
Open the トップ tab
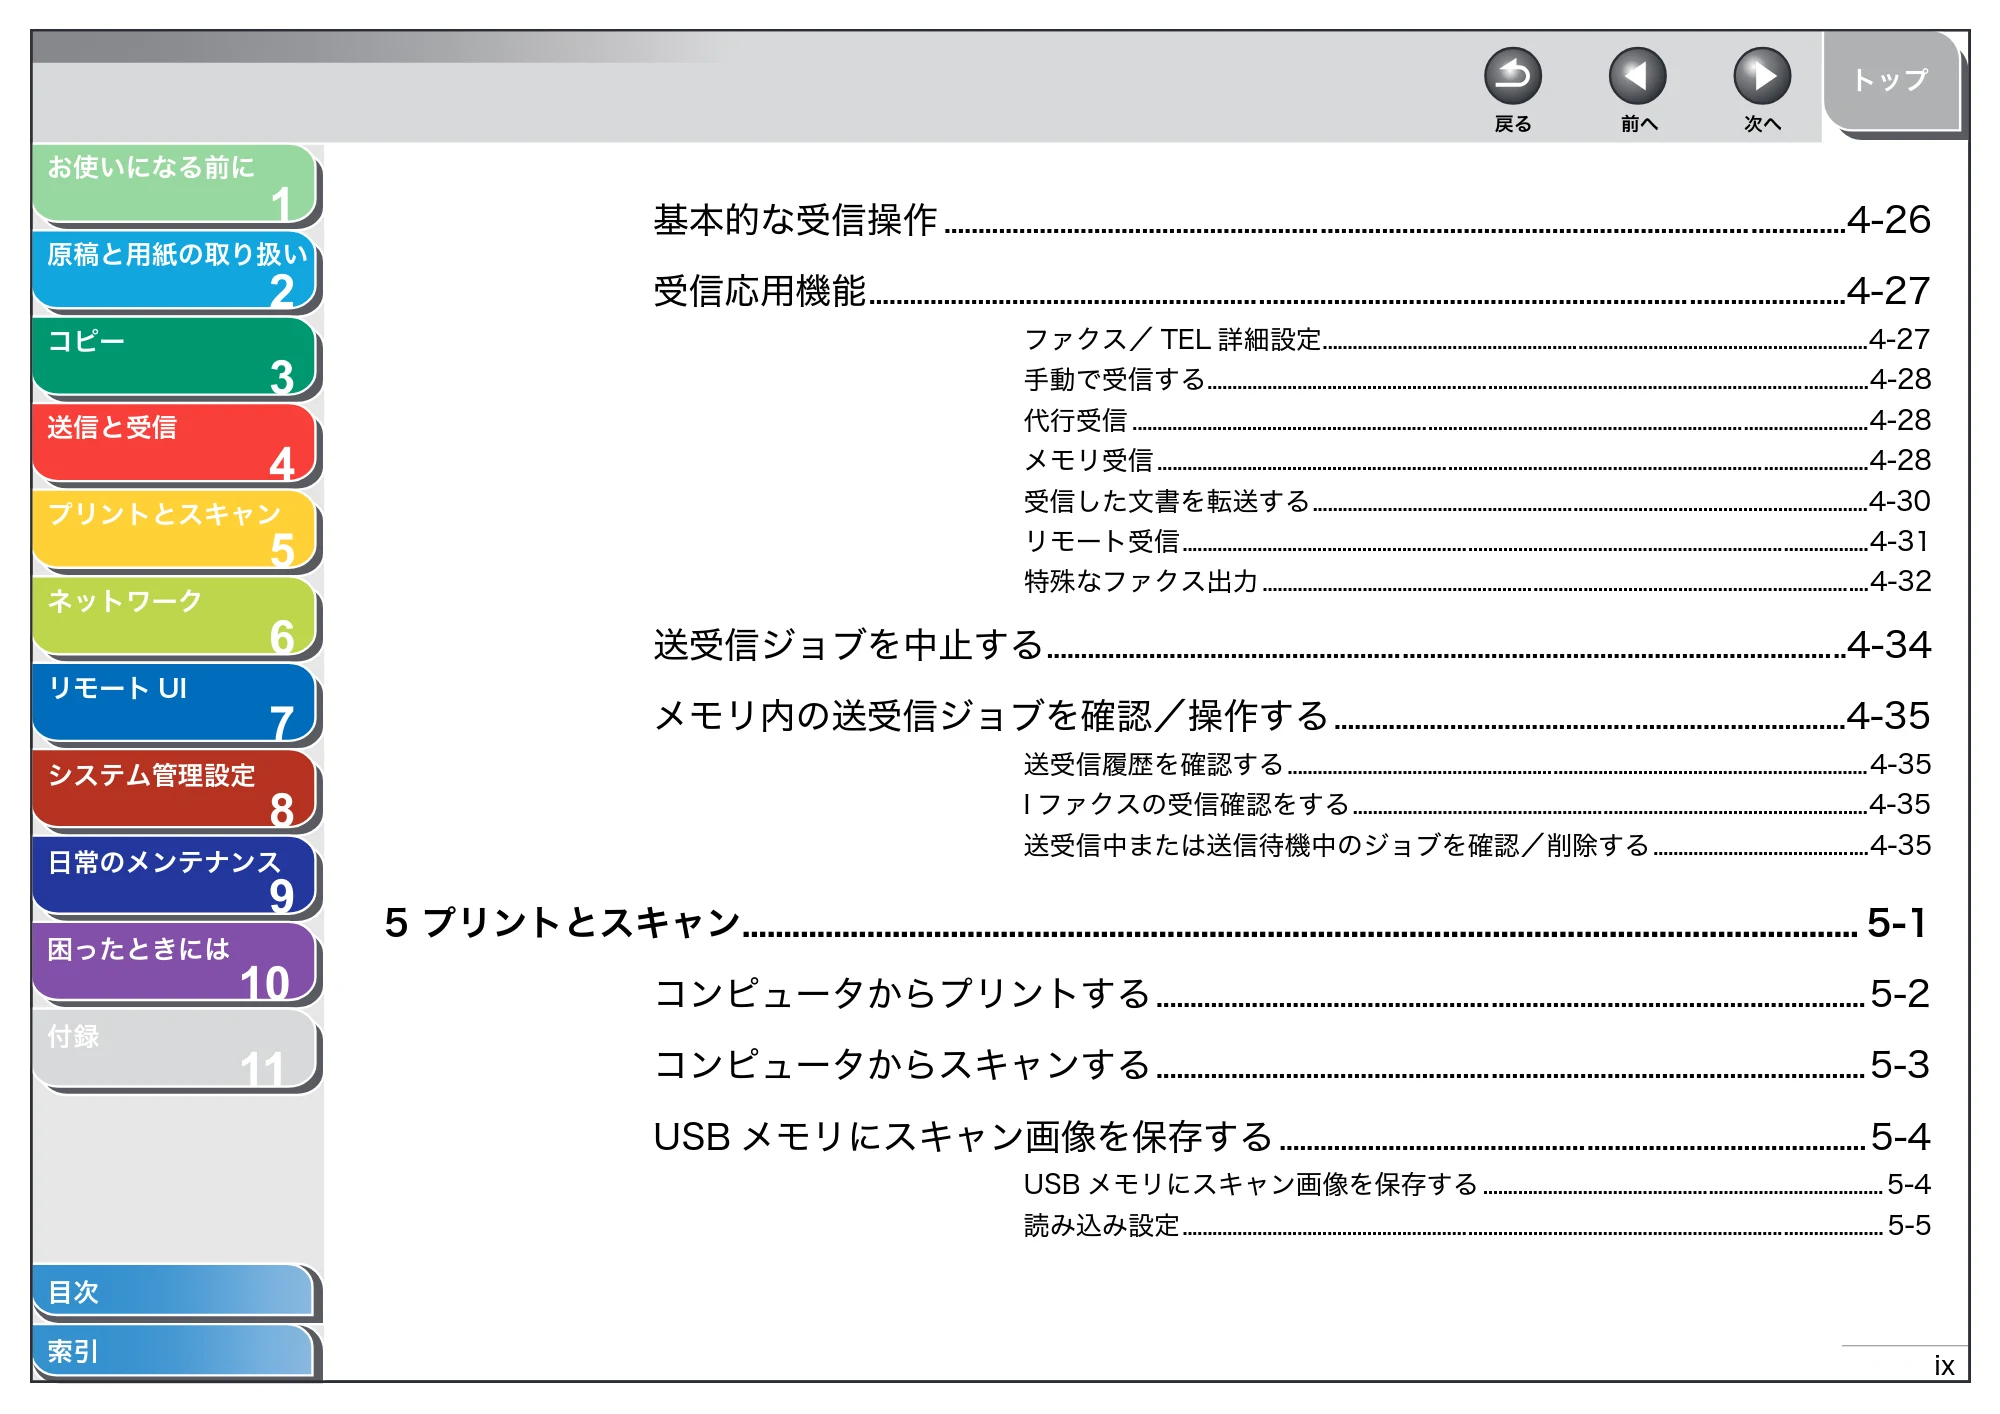1891,80
